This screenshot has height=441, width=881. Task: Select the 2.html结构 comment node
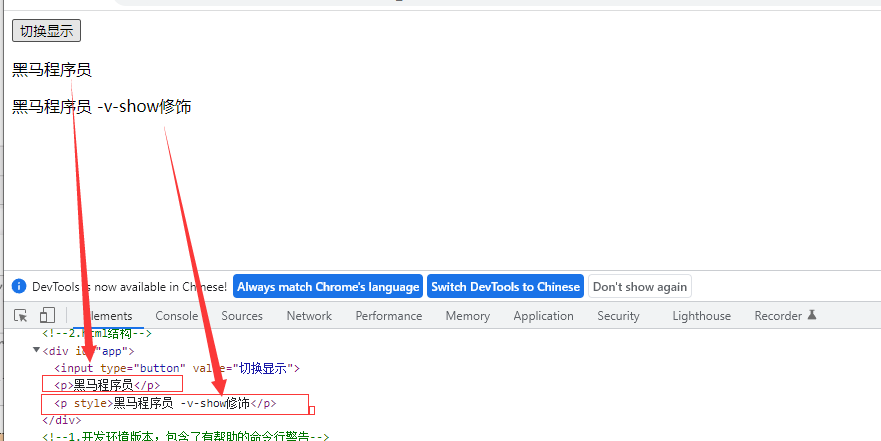click(97, 333)
